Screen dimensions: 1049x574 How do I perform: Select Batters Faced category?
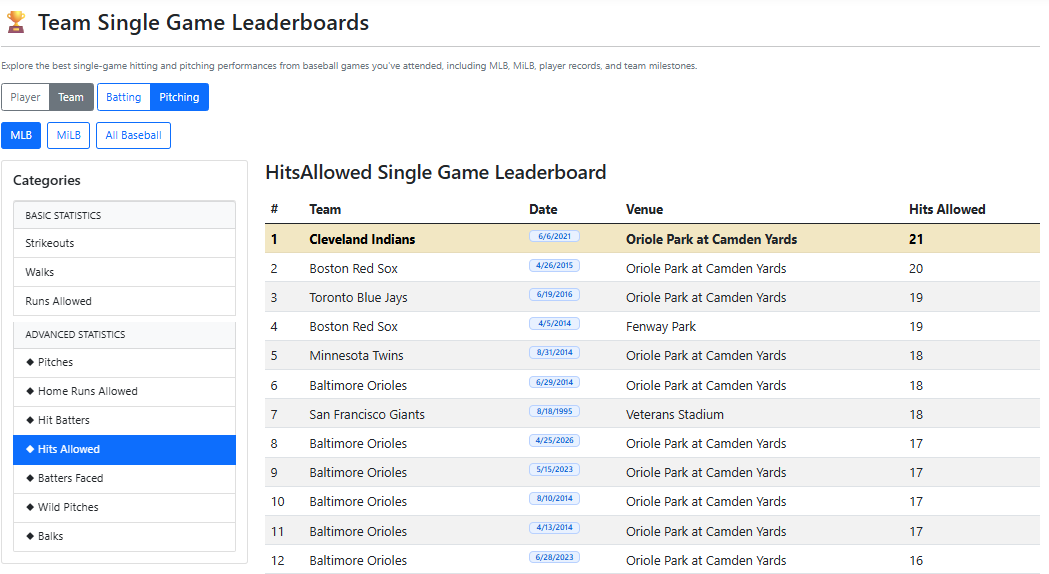(x=124, y=478)
